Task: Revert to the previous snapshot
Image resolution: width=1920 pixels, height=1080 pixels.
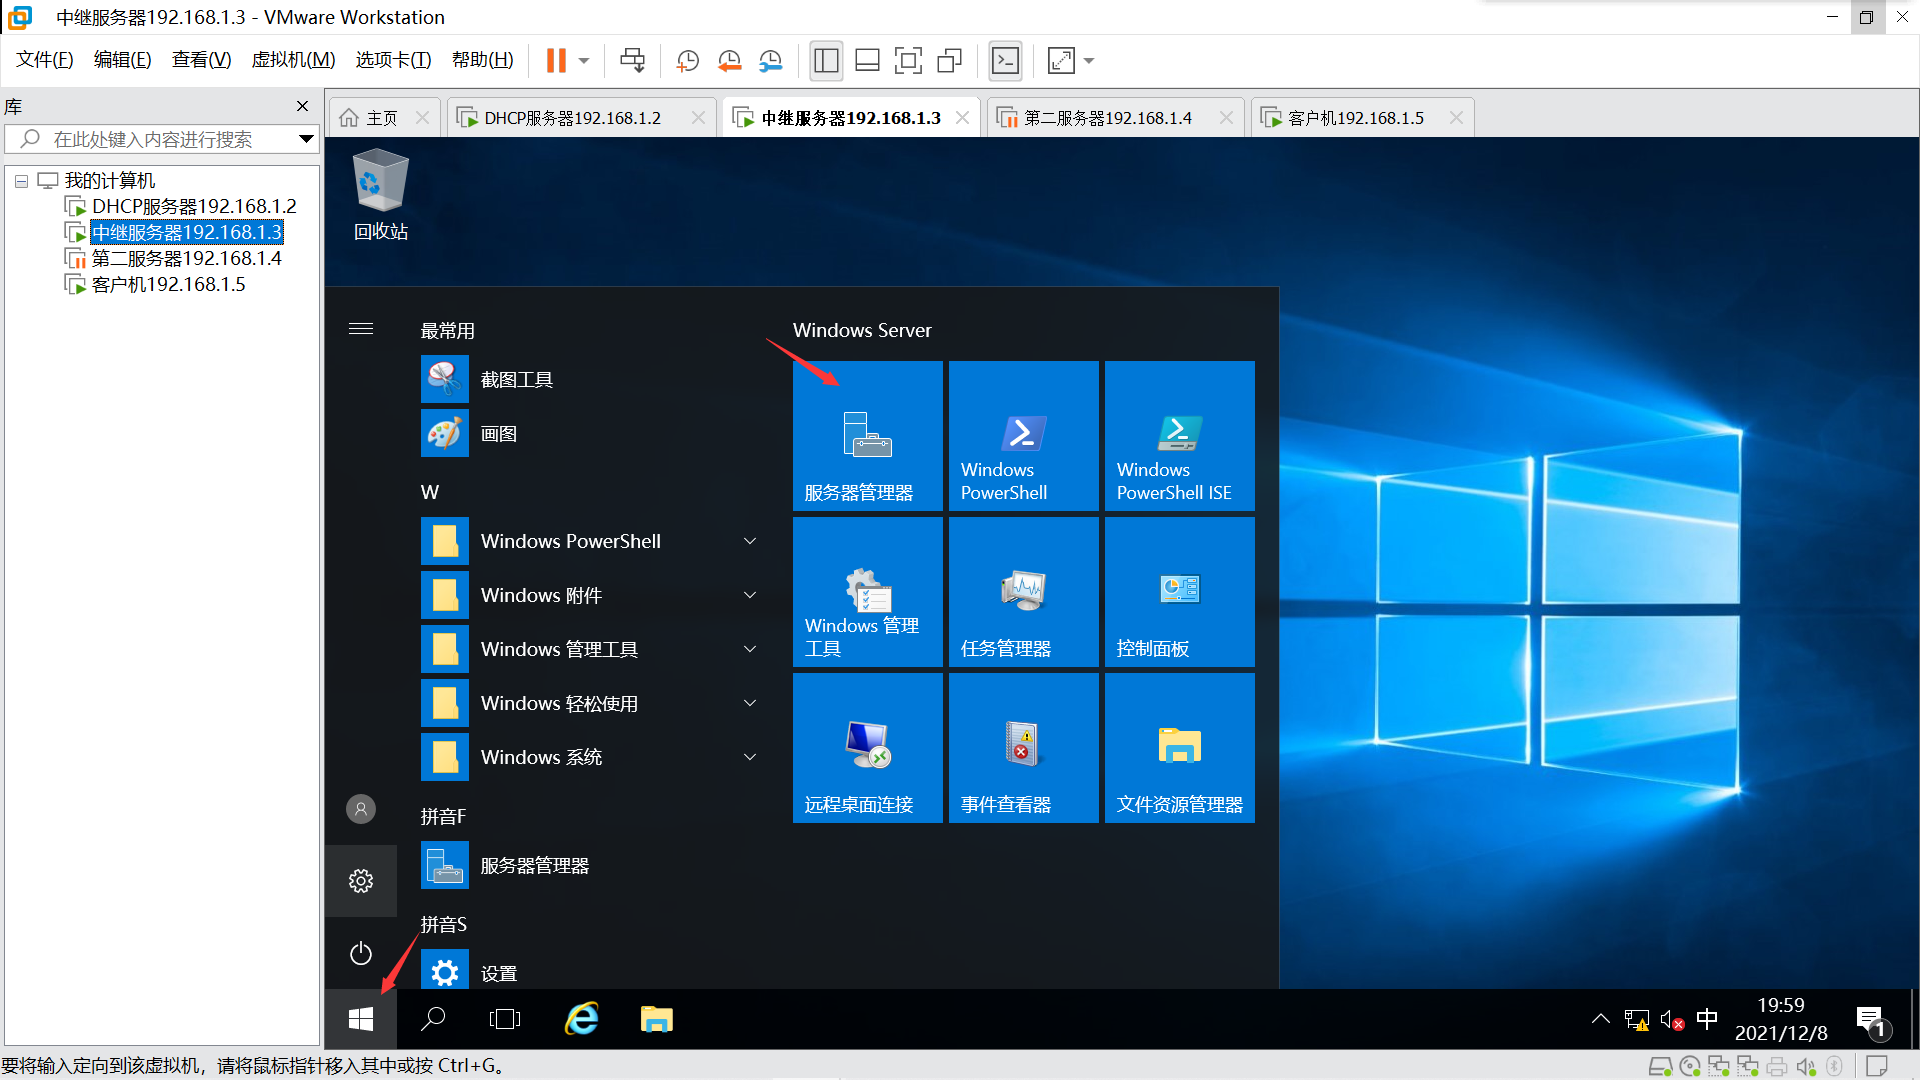Action: coord(729,61)
